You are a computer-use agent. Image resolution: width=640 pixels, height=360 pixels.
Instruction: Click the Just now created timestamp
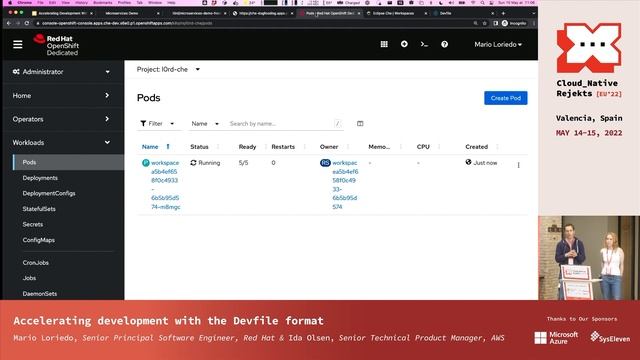485,163
